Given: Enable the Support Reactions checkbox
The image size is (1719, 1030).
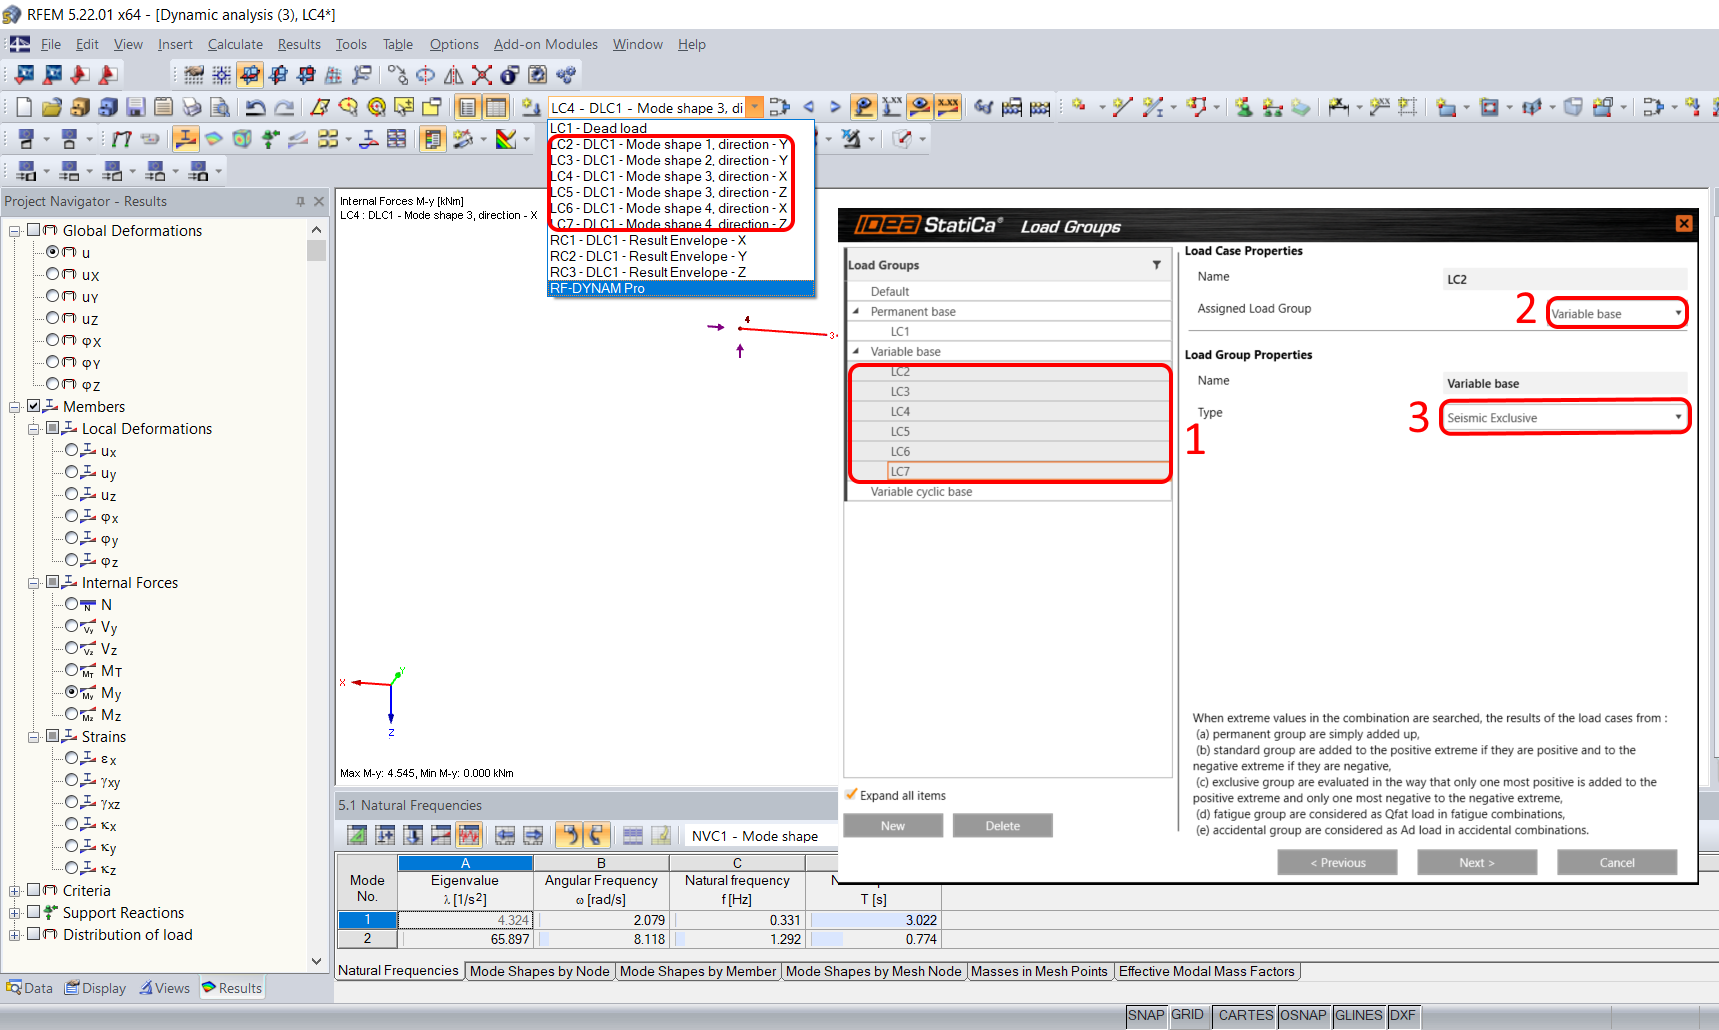Looking at the screenshot, I should (34, 912).
